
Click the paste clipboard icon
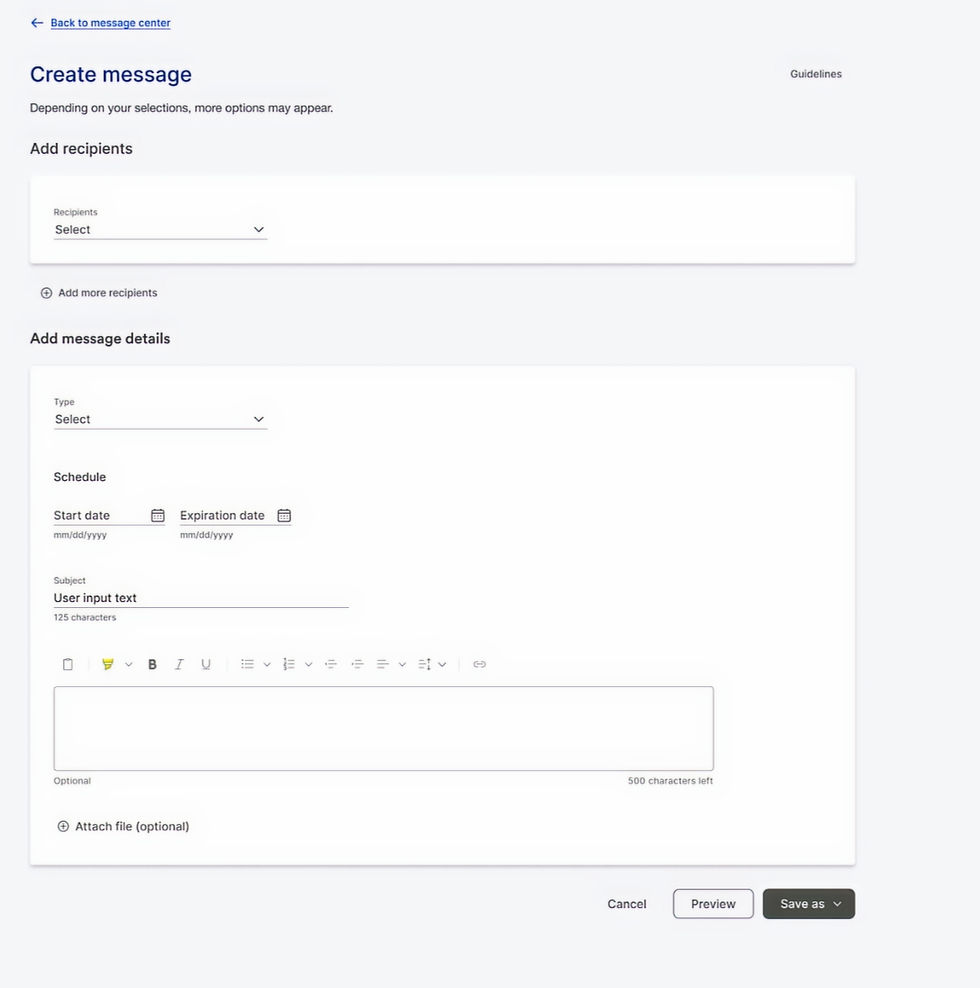(x=68, y=664)
